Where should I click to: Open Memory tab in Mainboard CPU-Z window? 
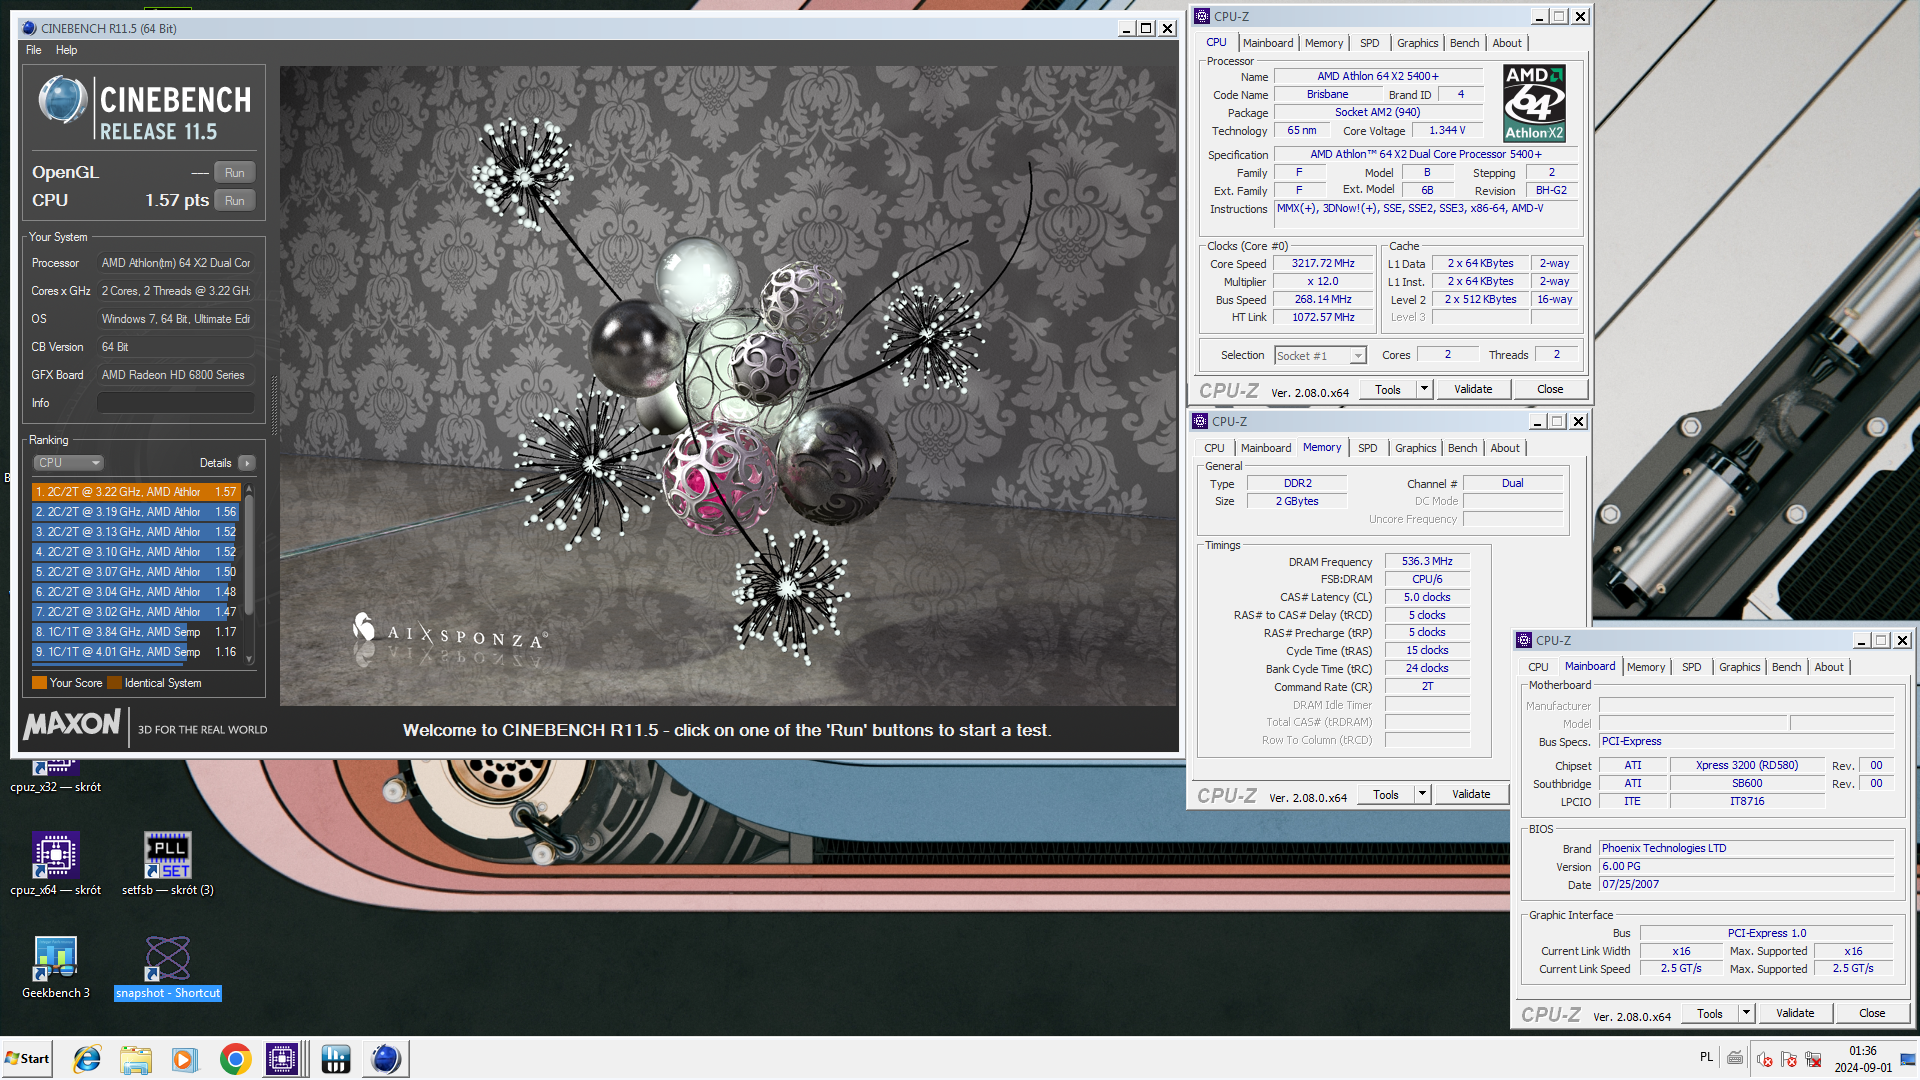1646,667
